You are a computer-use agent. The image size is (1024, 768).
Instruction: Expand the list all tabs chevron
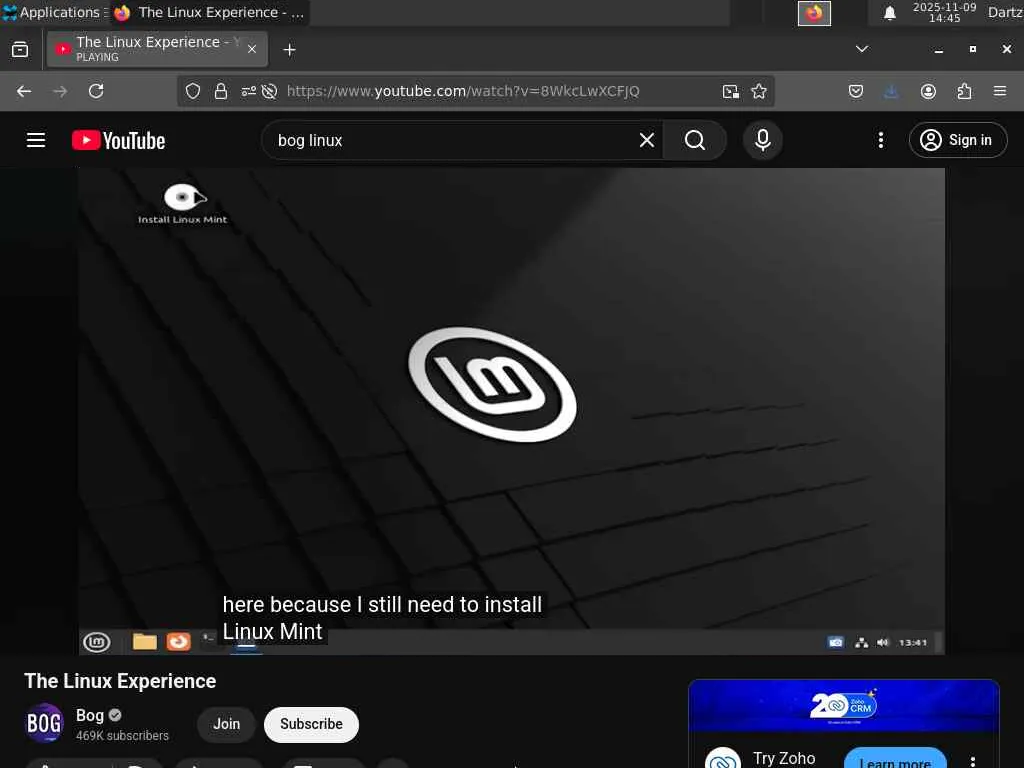862,49
